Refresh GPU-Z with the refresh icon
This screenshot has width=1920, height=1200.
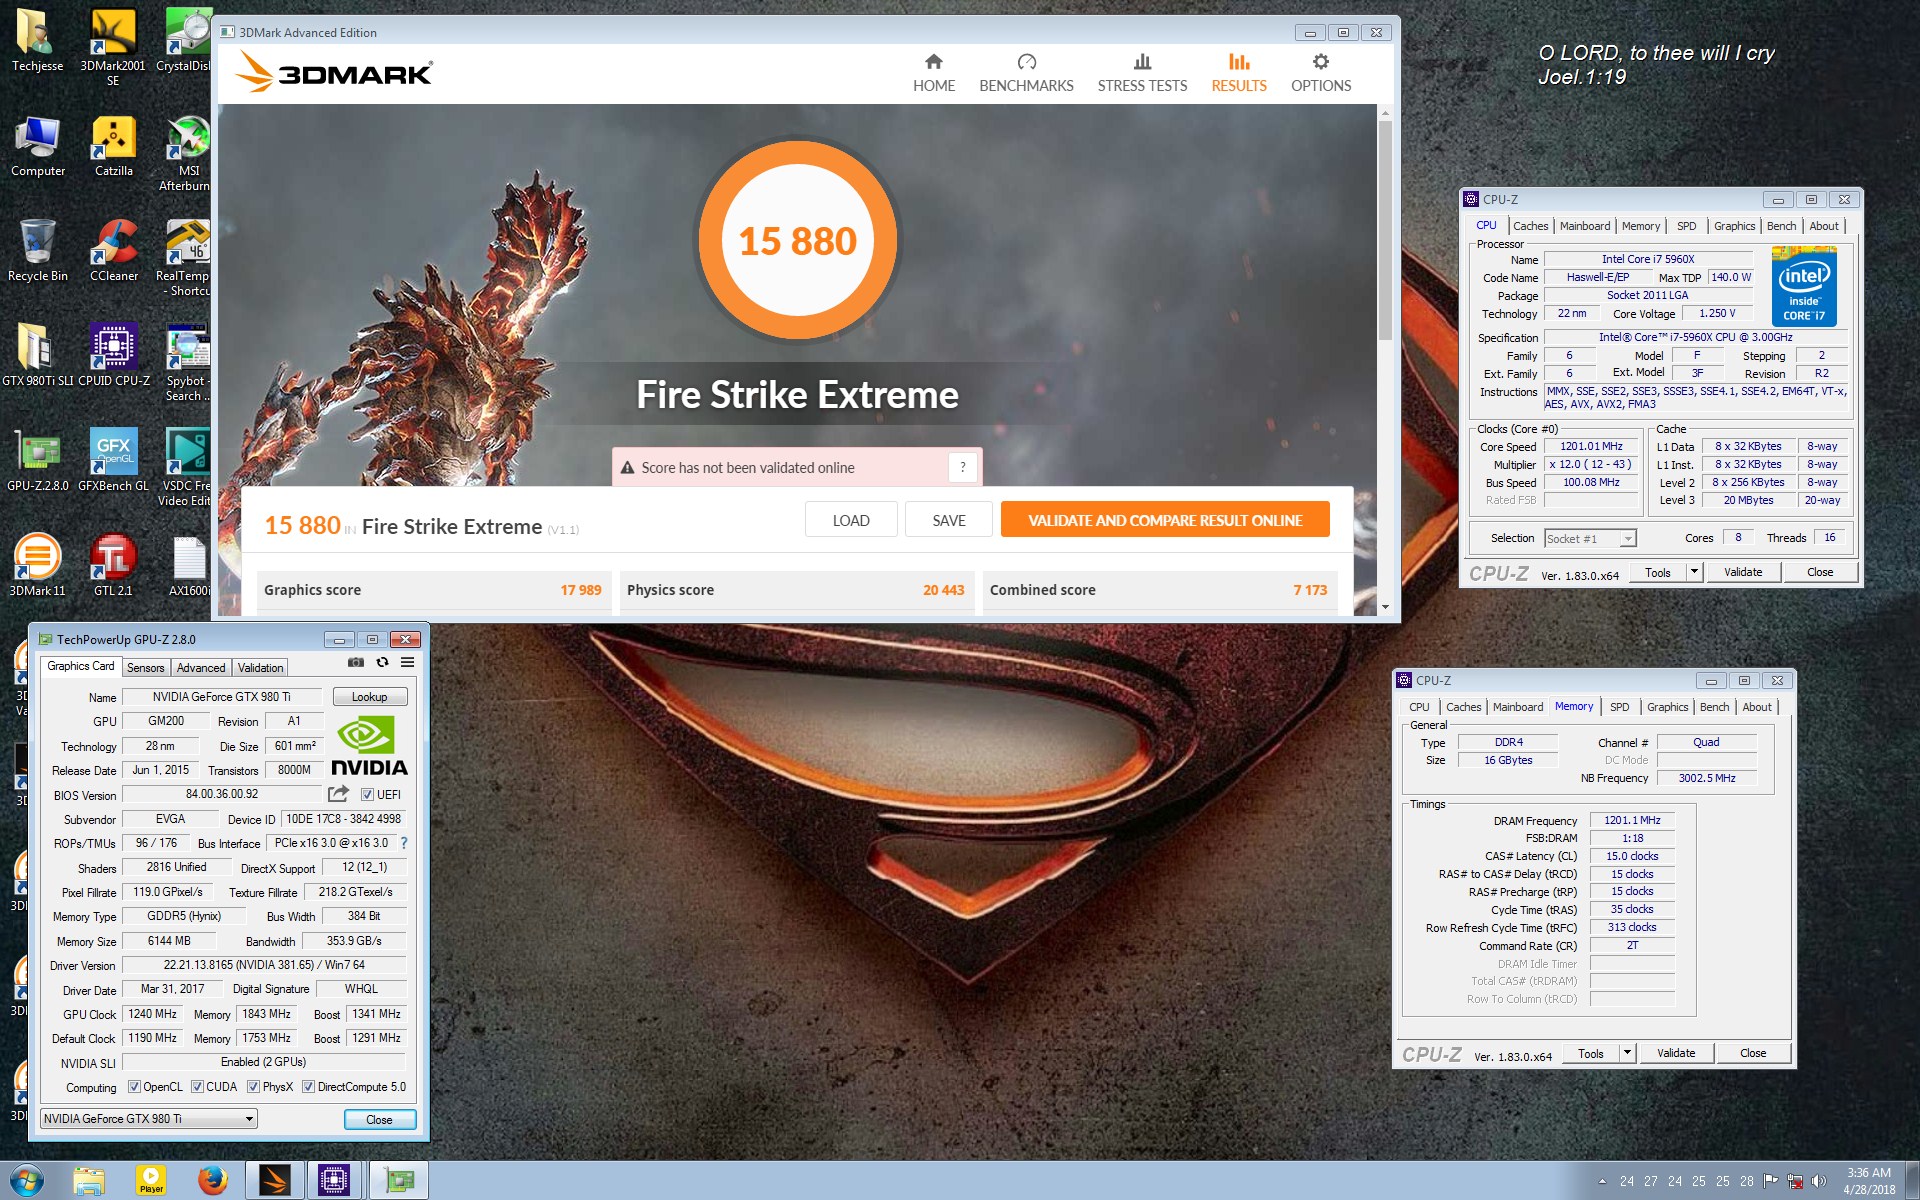pyautogui.click(x=382, y=662)
